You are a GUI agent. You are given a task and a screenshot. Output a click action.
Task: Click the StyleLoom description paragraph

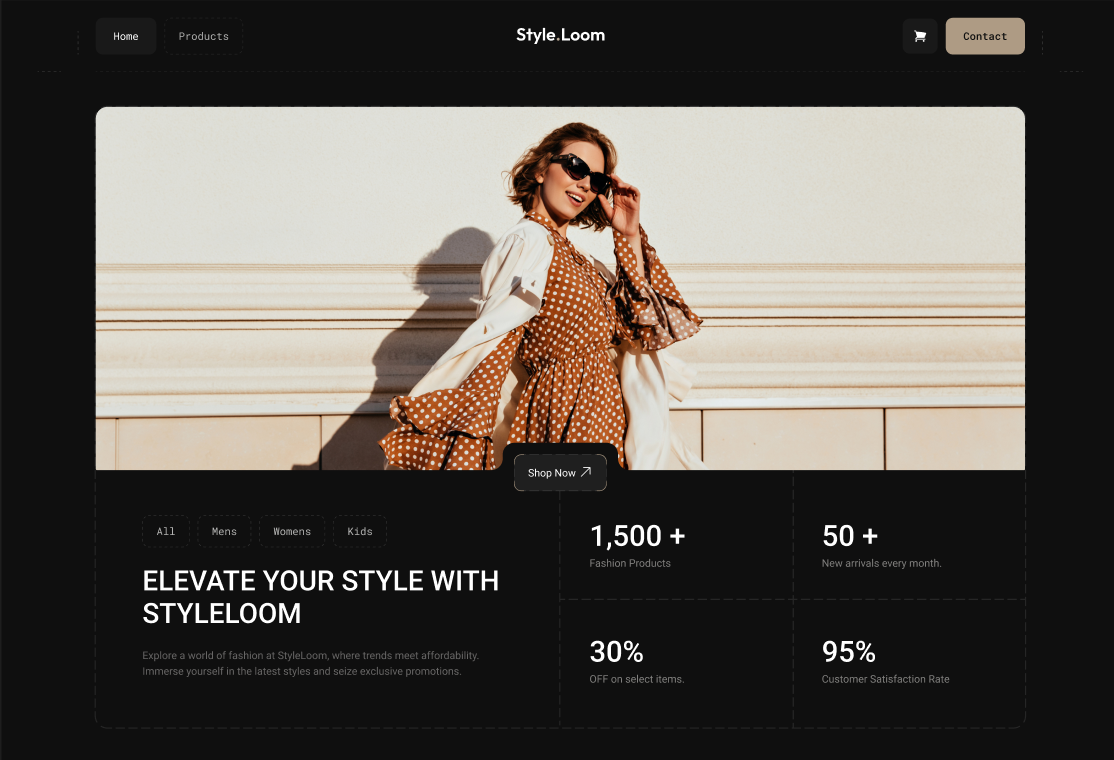click(x=311, y=663)
